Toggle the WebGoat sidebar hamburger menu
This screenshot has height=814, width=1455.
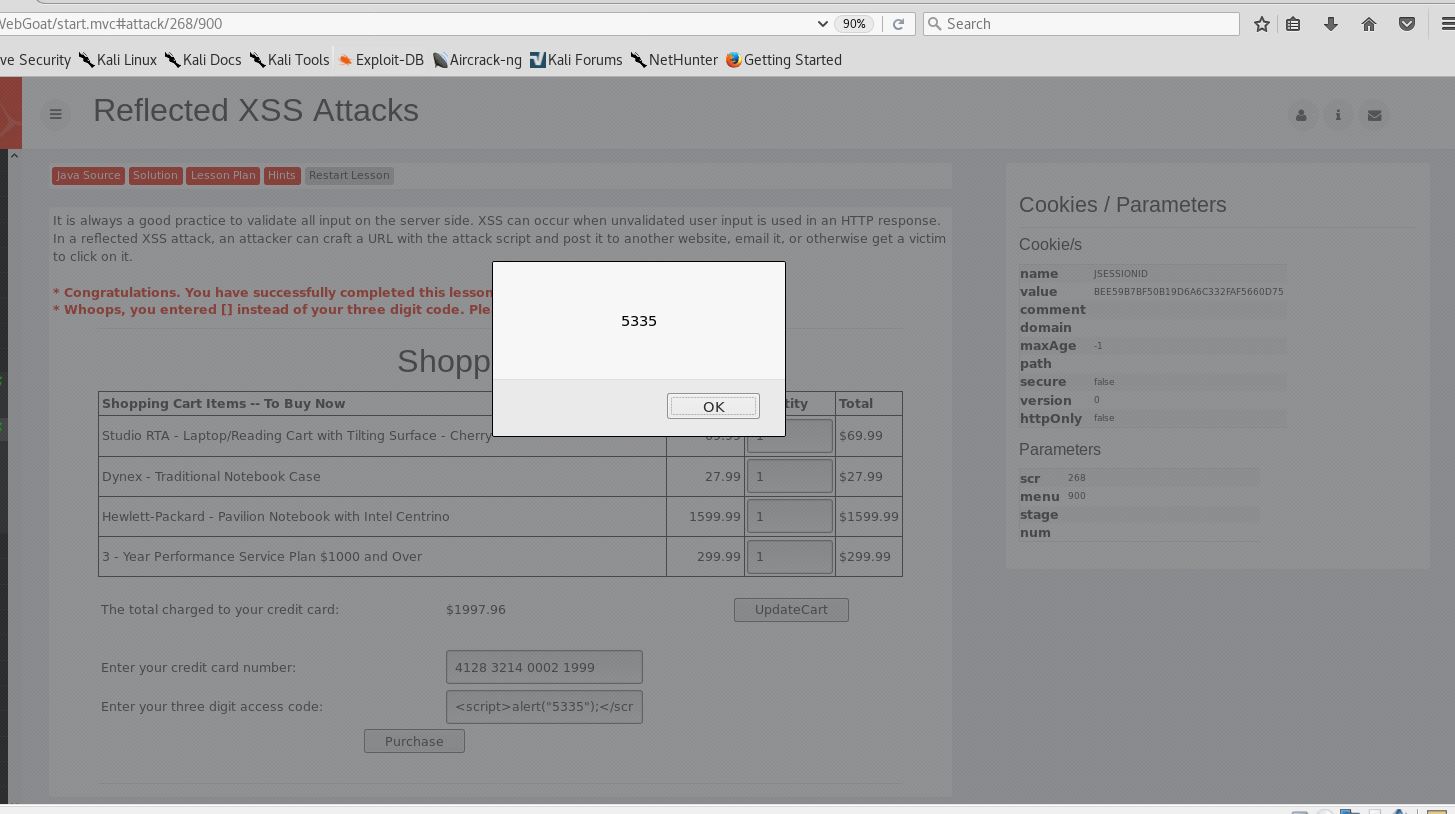click(56, 114)
